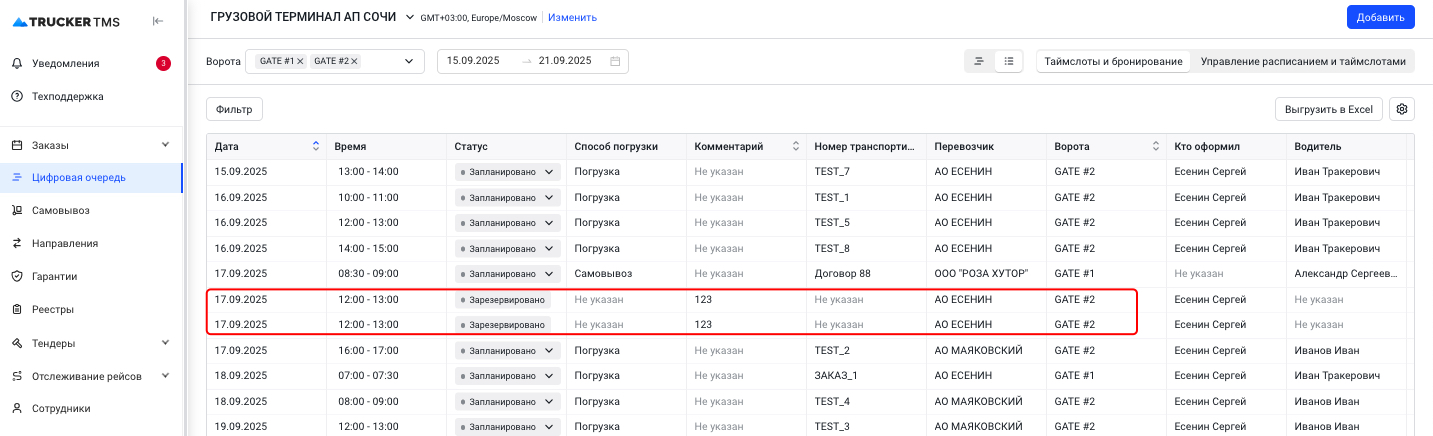Remove the GATE #2 tag
The image size is (1433, 436).
pos(354,62)
